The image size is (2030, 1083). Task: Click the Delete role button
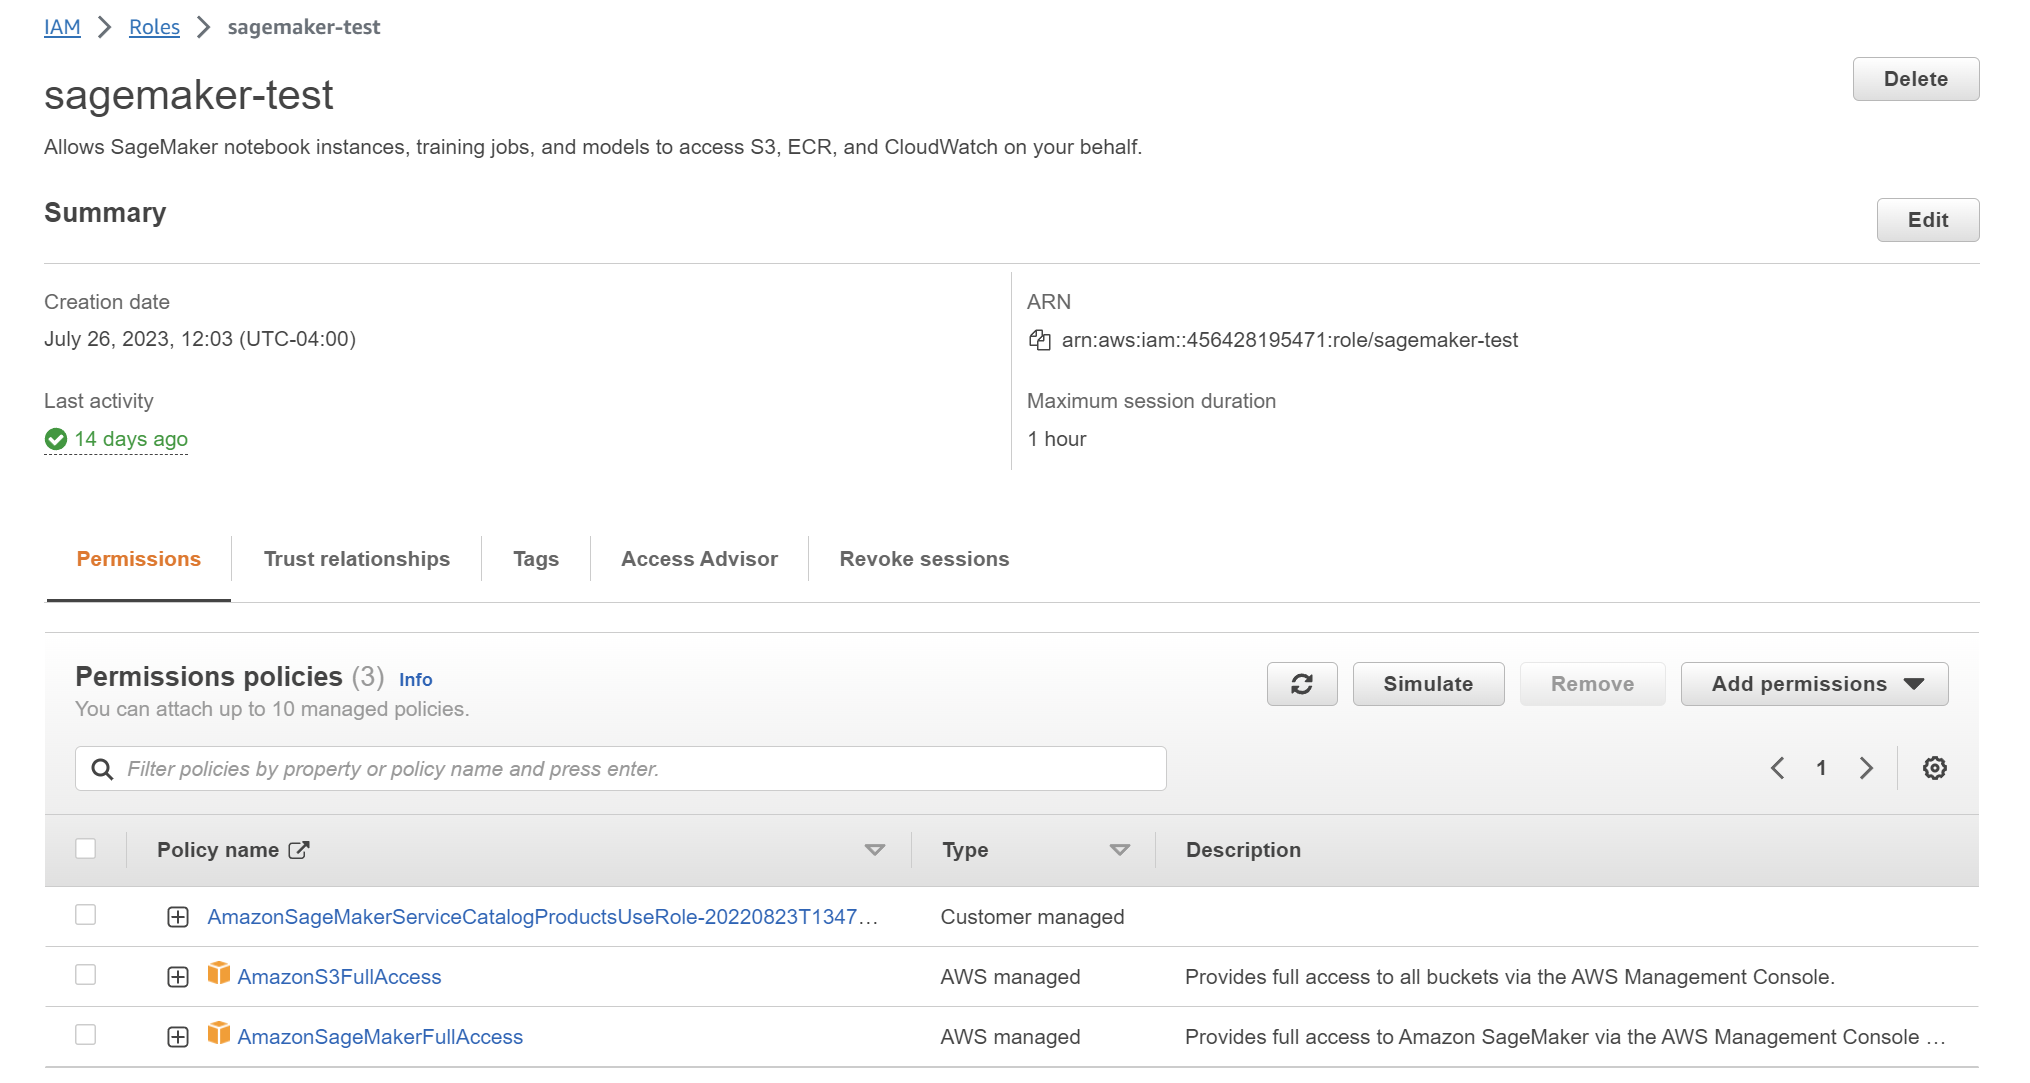point(1915,79)
